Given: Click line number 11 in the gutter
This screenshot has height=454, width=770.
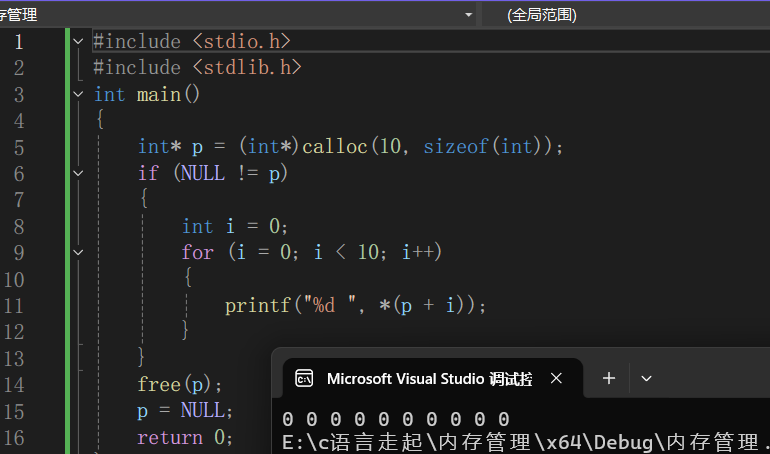Looking at the screenshot, I should (14, 306).
